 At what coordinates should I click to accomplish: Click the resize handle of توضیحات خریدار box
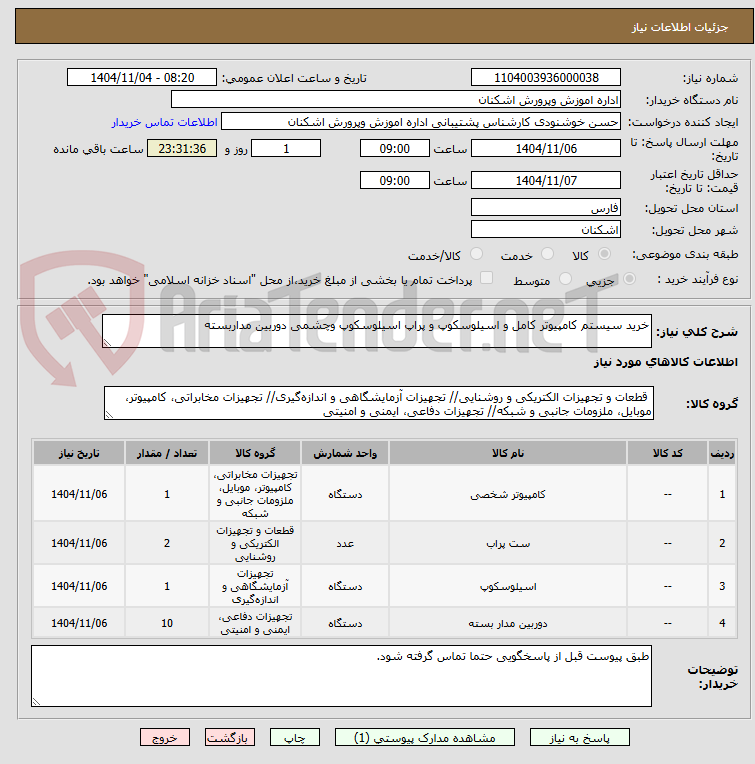point(36,702)
